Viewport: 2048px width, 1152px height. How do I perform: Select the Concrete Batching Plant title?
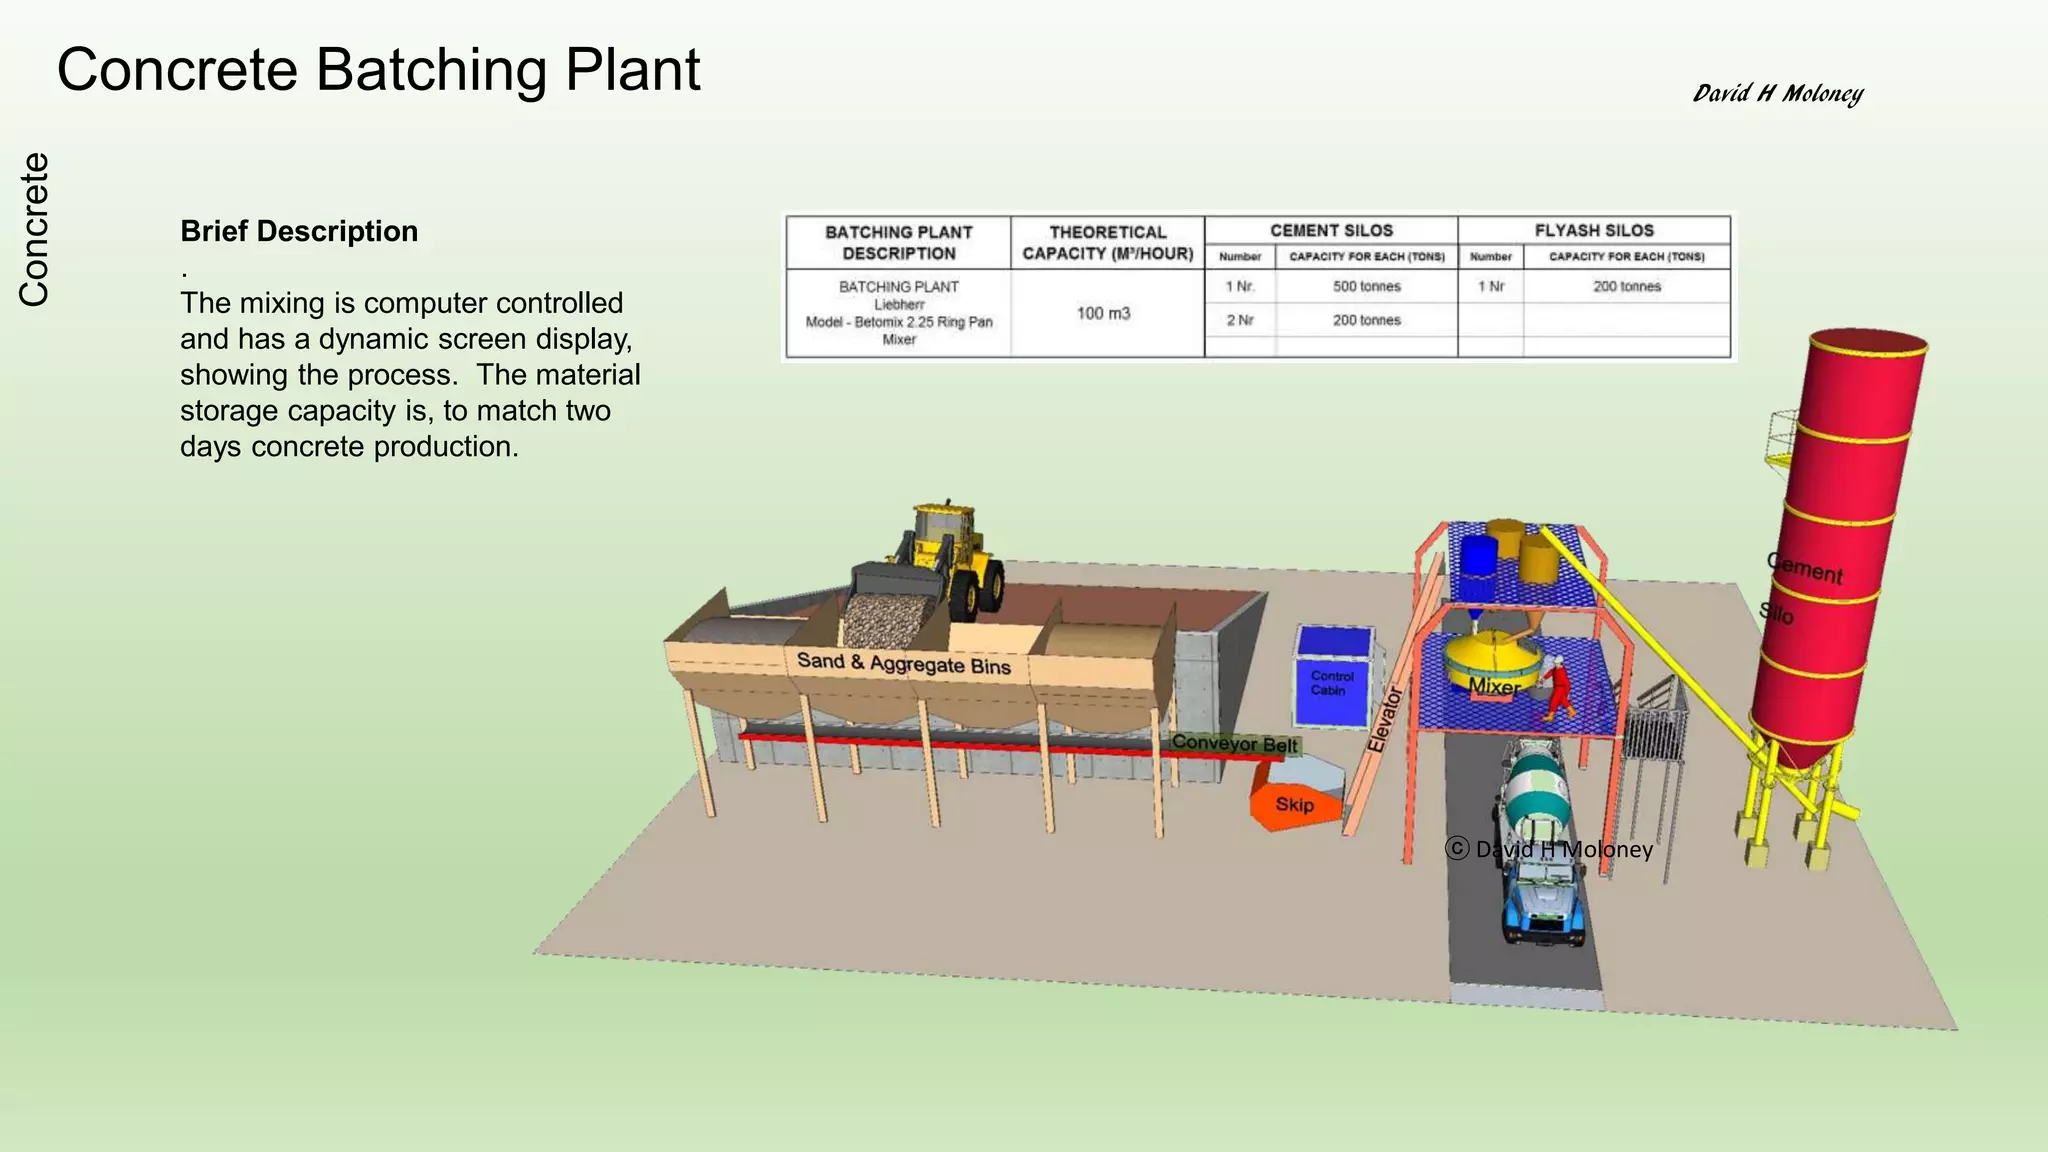point(378,70)
